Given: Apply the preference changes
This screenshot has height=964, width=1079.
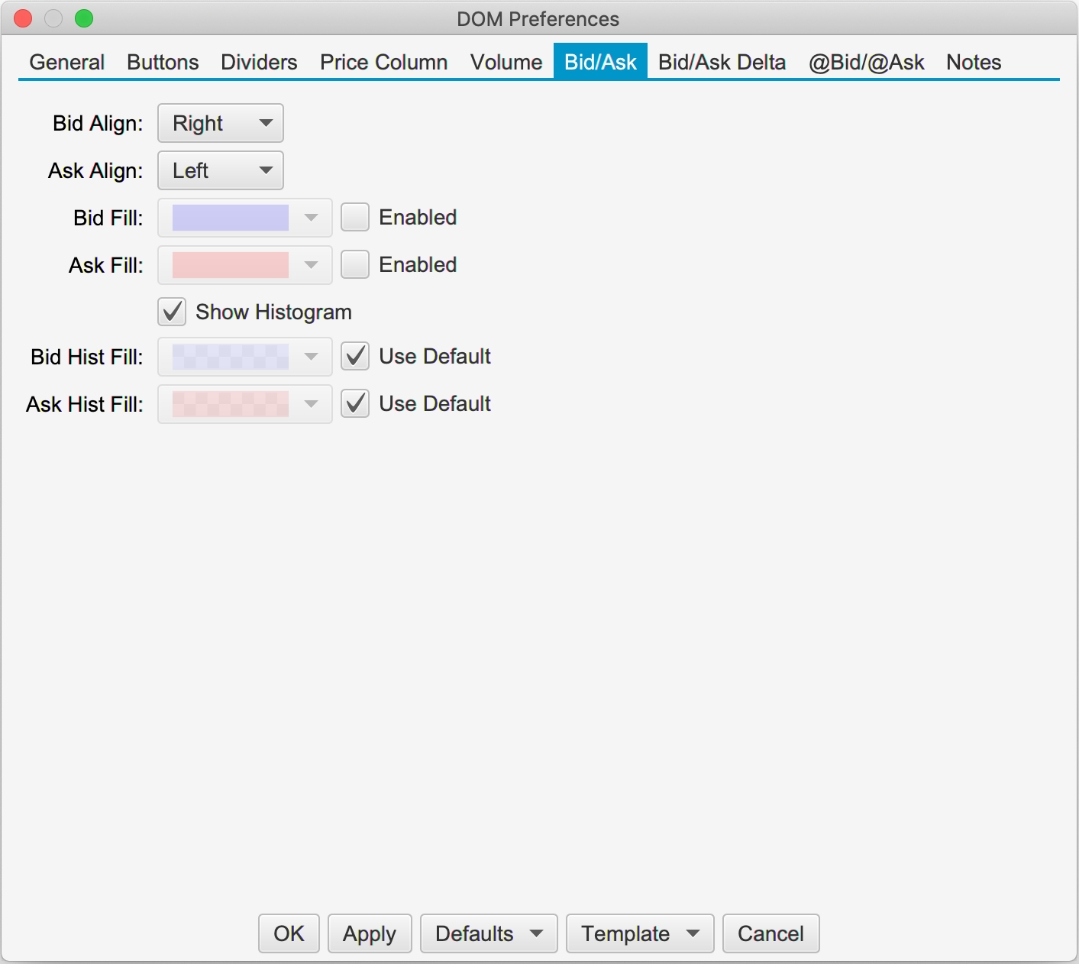Looking at the screenshot, I should tap(370, 934).
